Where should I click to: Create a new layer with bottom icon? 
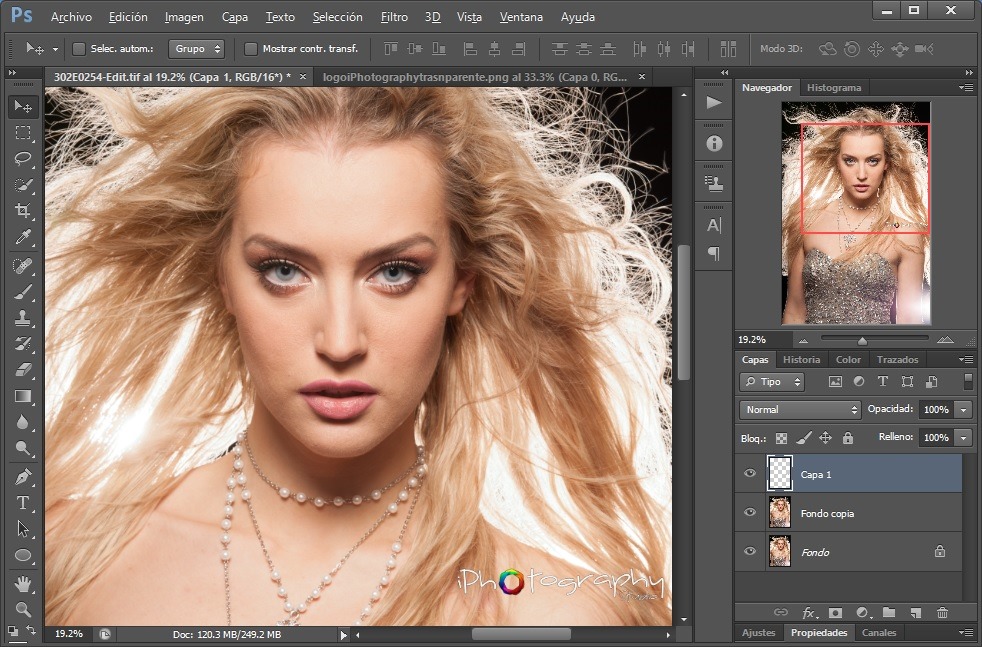pos(915,612)
